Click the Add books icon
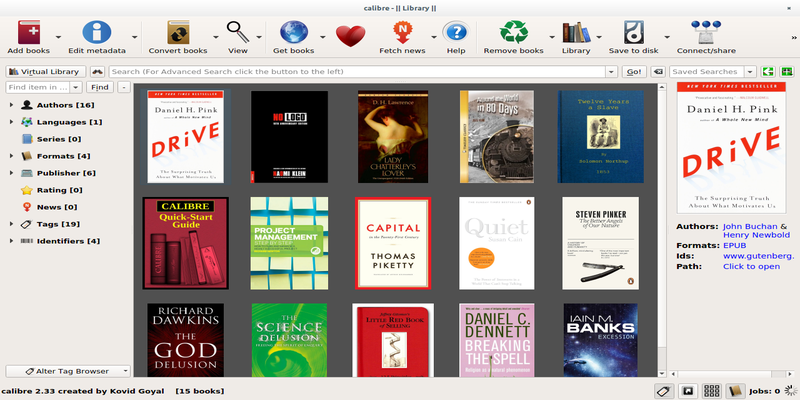Image resolution: width=800 pixels, height=400 pixels. (29, 33)
